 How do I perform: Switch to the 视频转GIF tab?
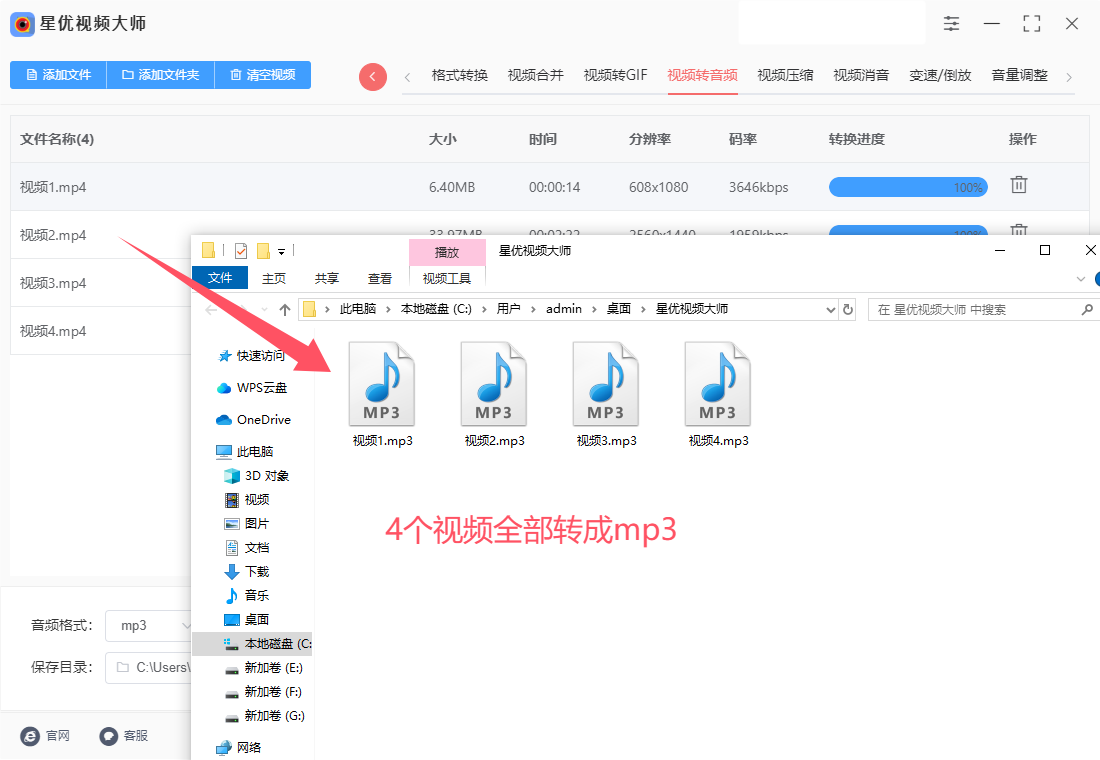coord(615,76)
